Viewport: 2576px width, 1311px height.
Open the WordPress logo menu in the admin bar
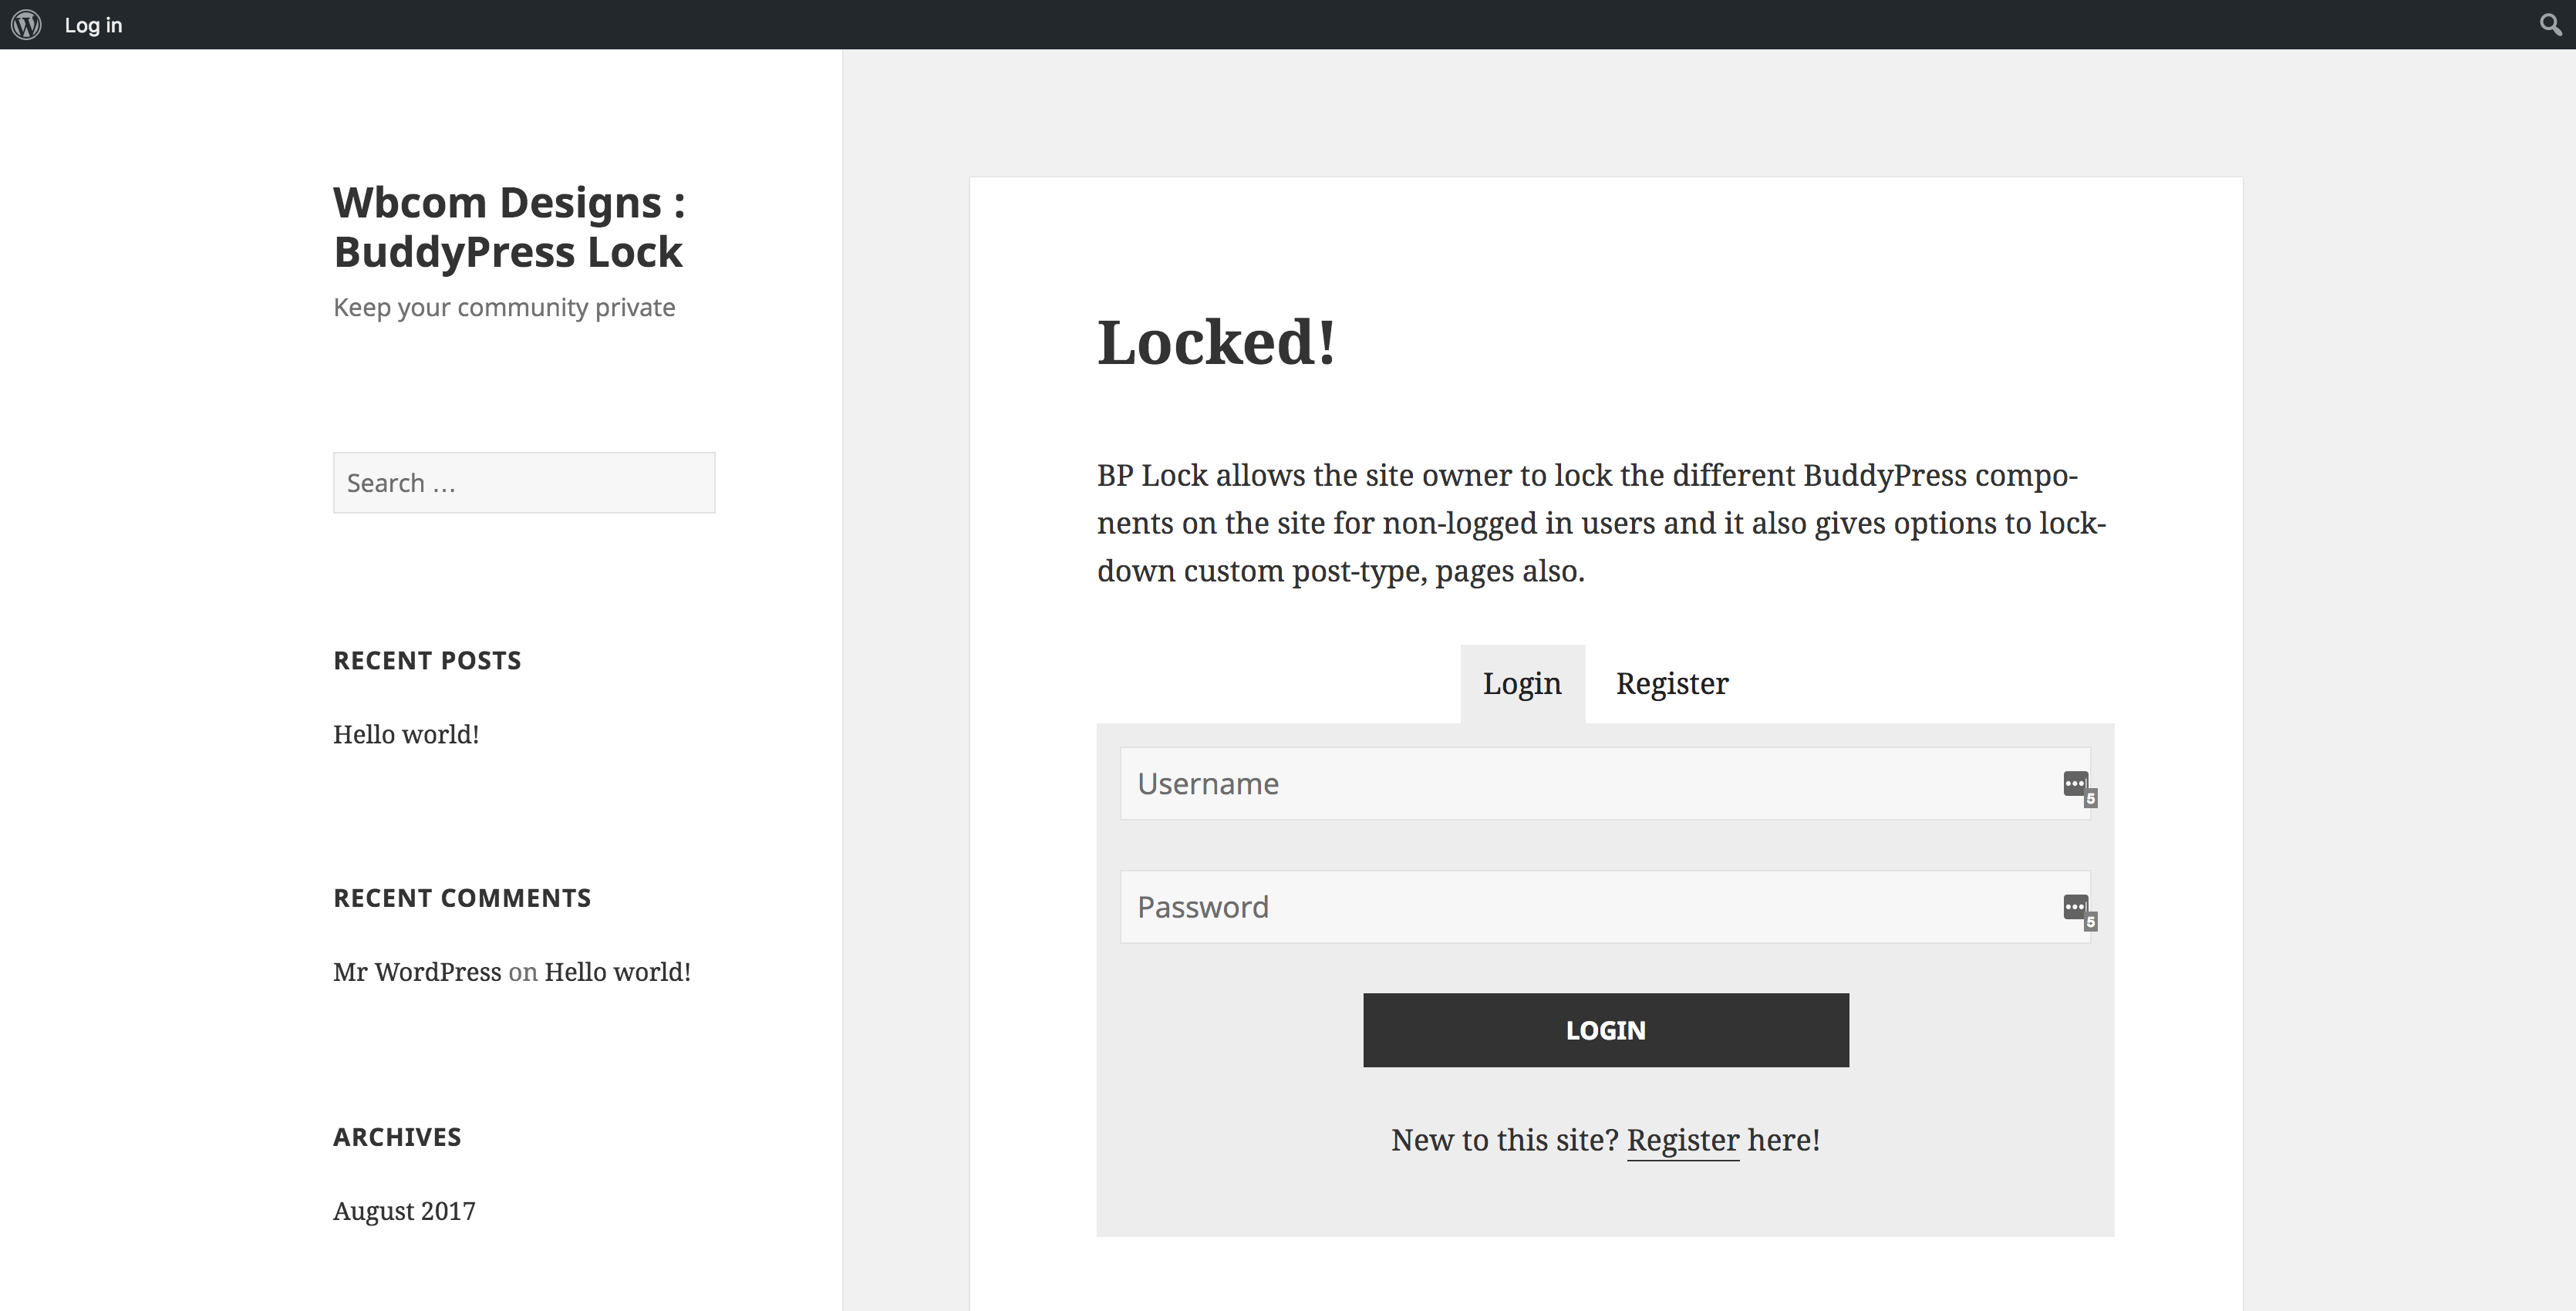click(26, 24)
